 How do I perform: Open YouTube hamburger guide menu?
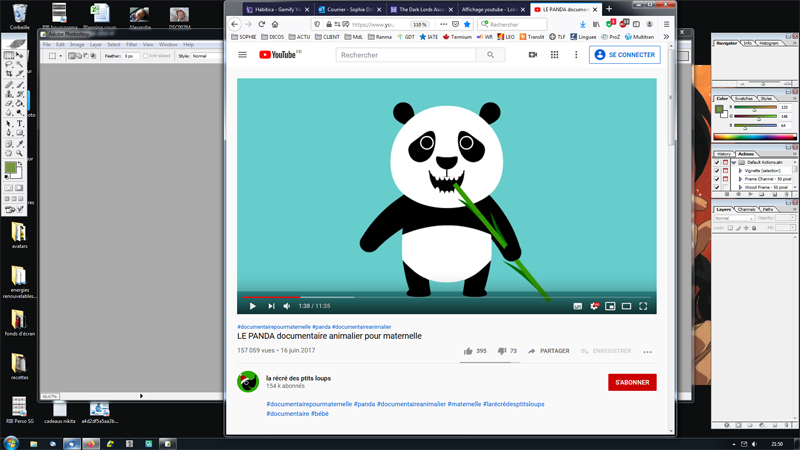(x=242, y=55)
